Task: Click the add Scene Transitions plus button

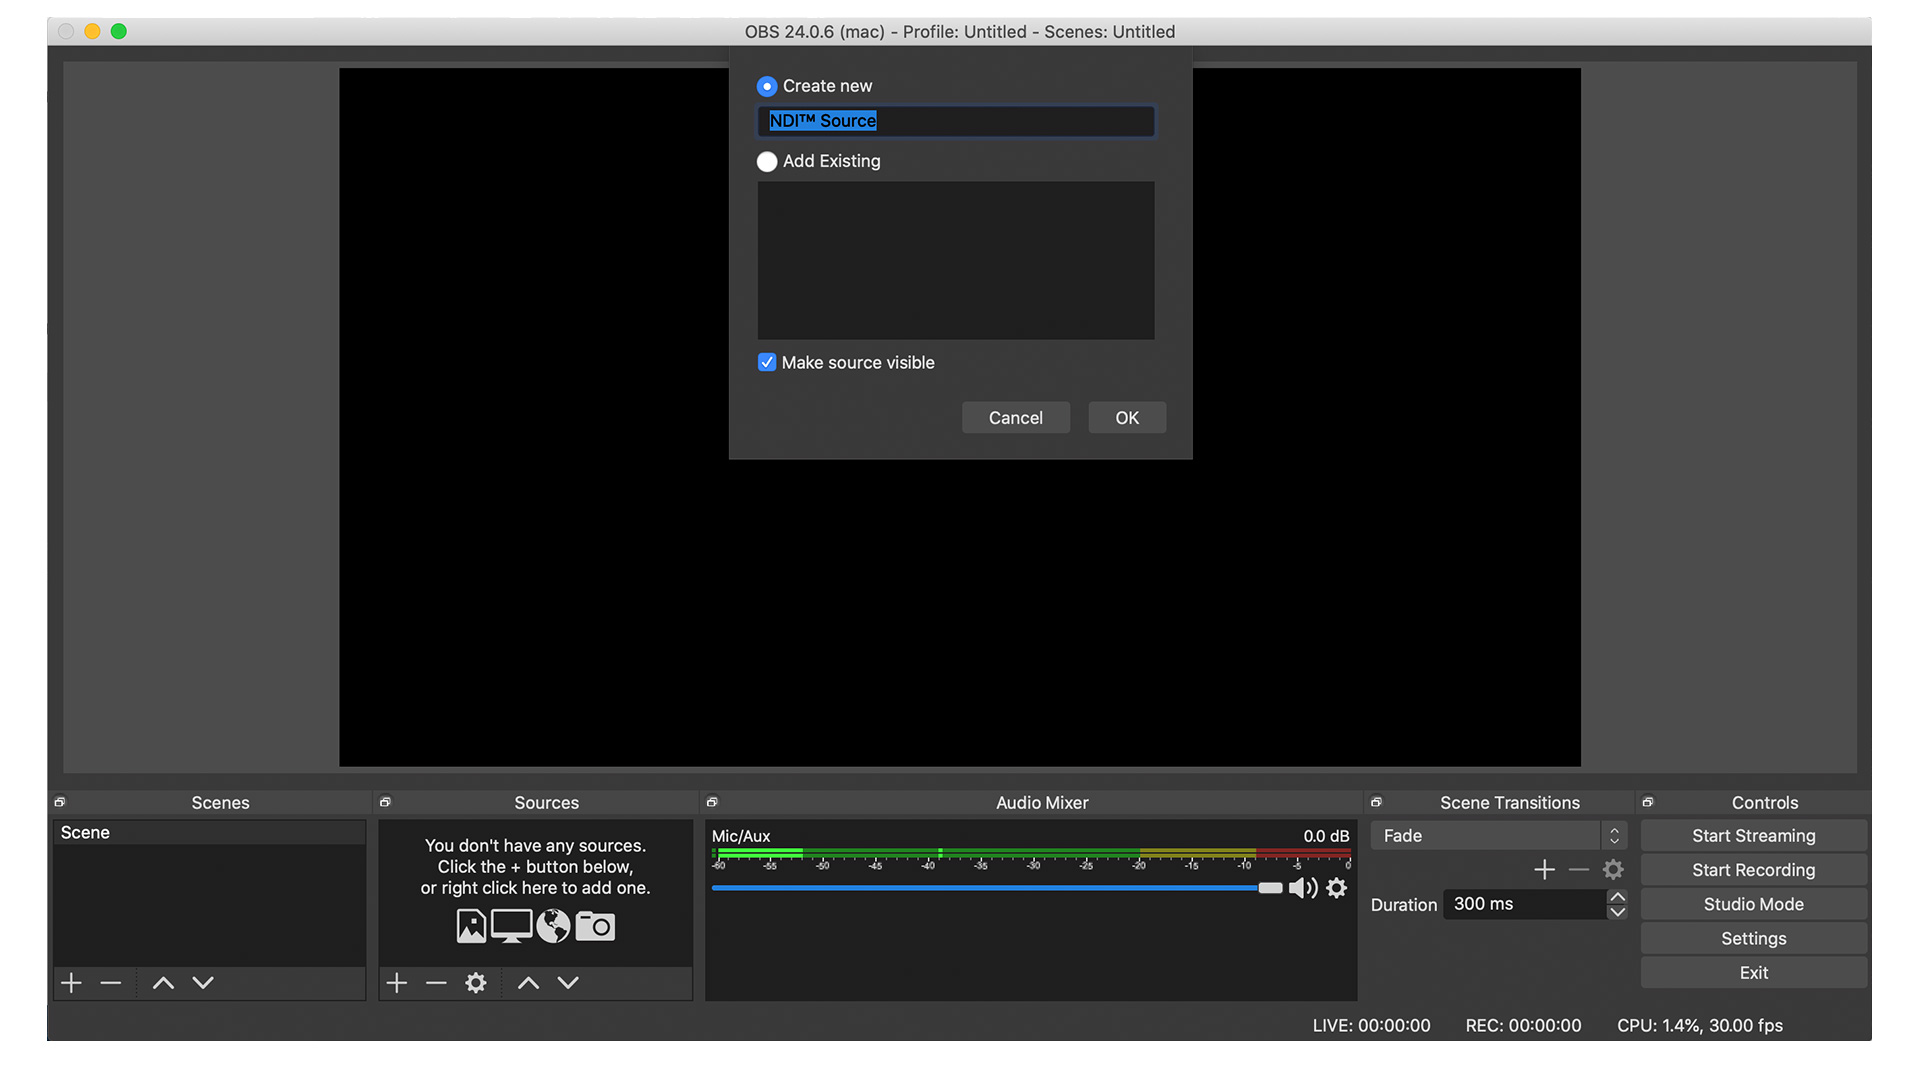Action: point(1543,869)
